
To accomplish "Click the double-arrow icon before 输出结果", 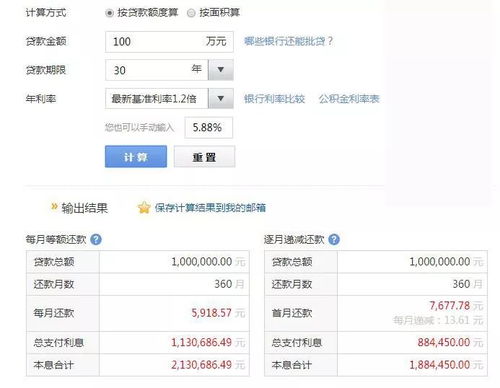I will pyautogui.click(x=54, y=207).
